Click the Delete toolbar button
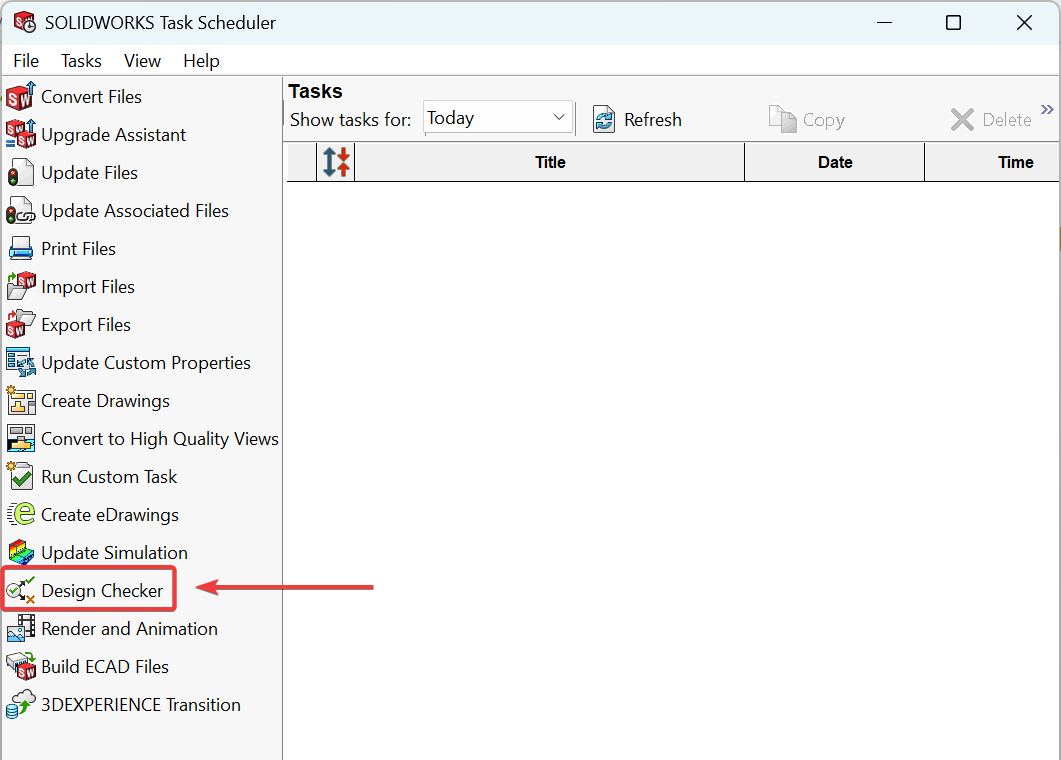 991,120
